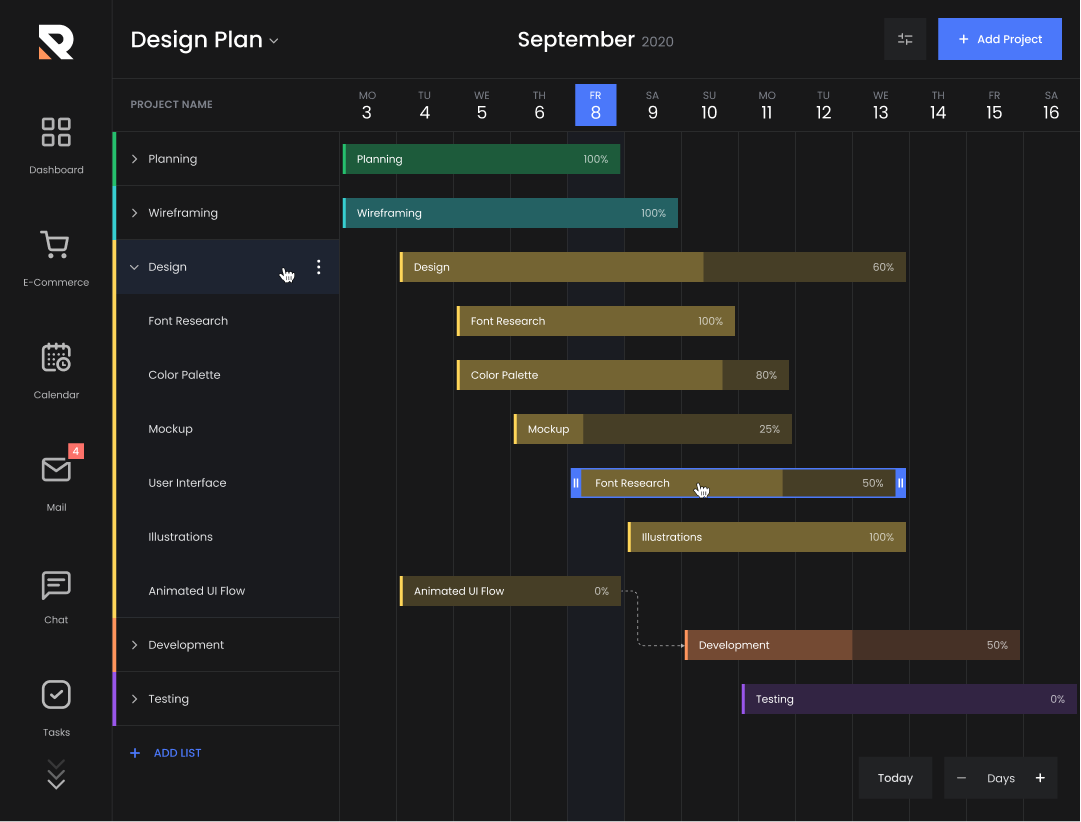1081x822 pixels.
Task: Select the Color Palette subtask row
Action: coord(185,375)
